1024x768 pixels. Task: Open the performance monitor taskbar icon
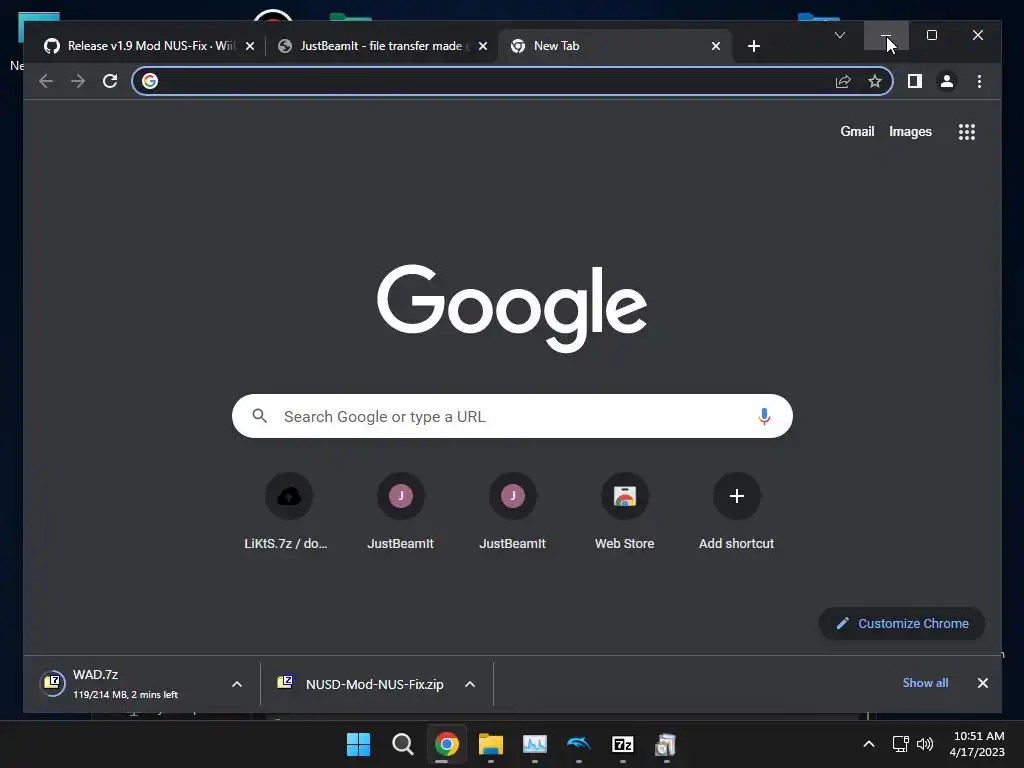[535, 744]
